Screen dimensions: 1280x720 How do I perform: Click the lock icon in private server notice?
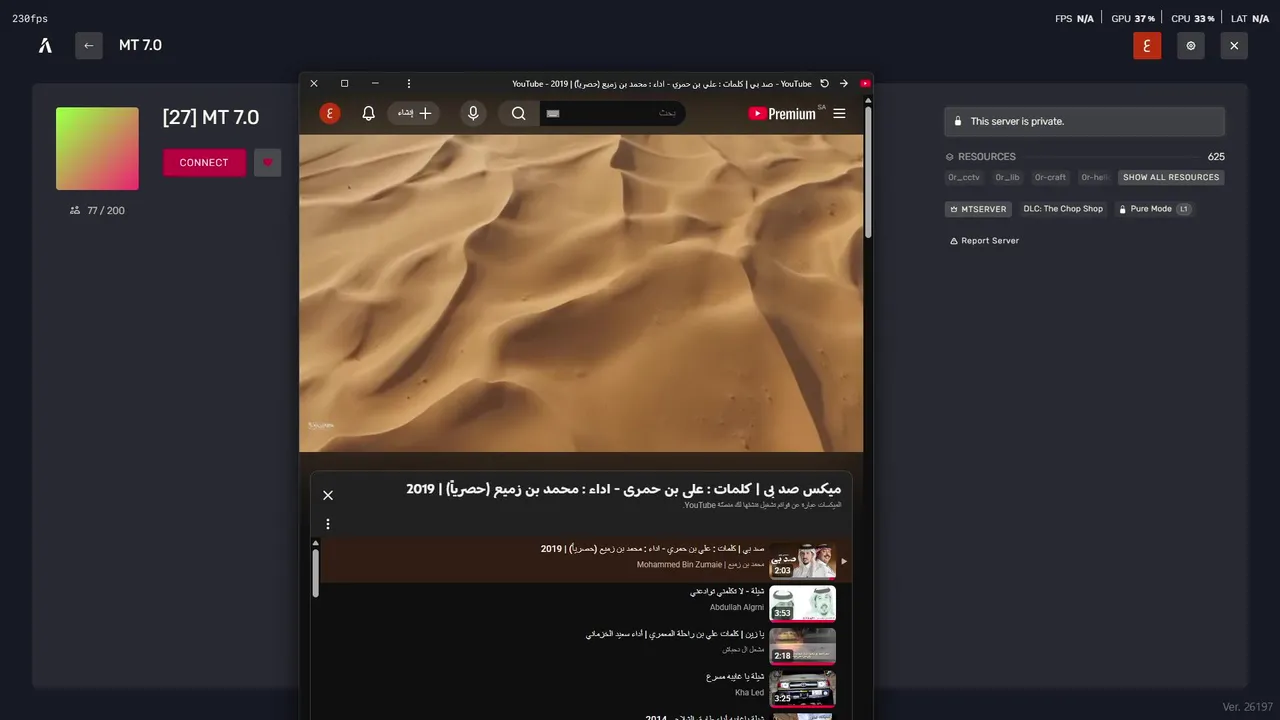[x=958, y=121]
